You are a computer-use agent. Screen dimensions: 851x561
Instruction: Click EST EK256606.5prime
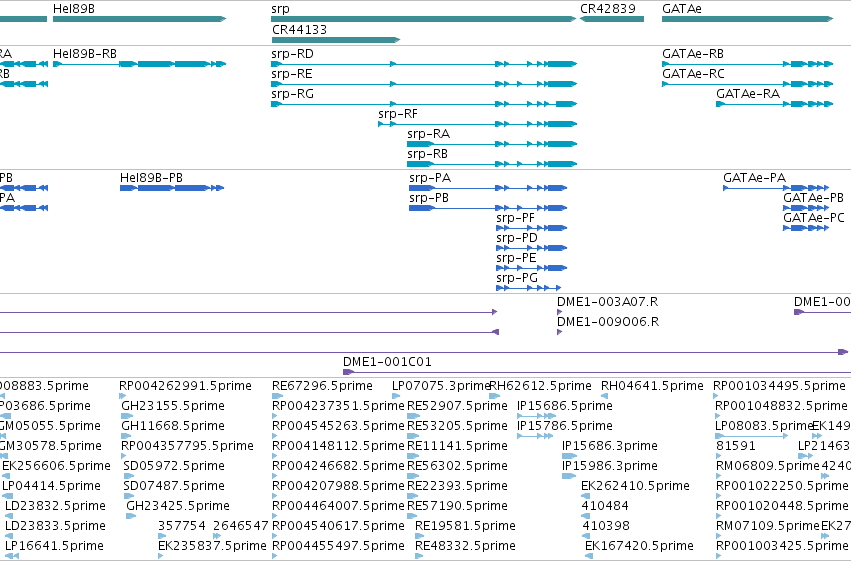point(56,467)
